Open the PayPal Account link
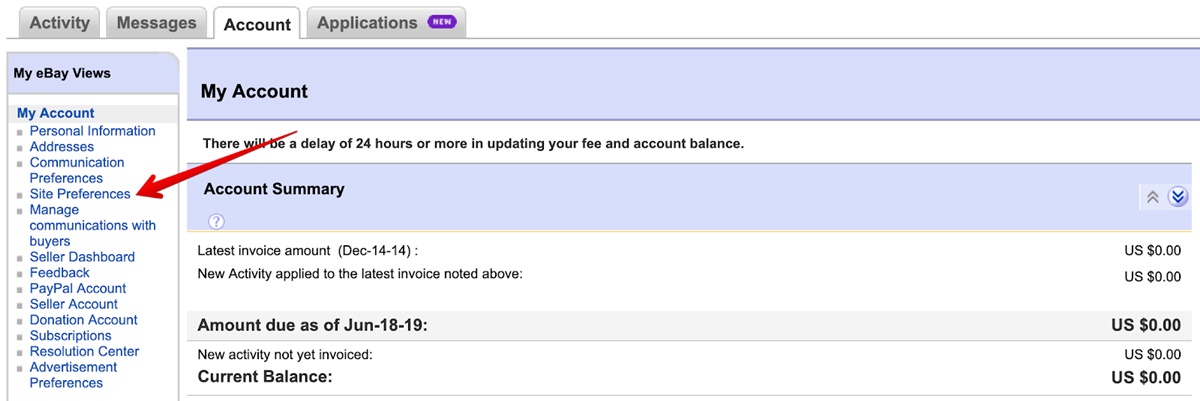Screen dimensions: 1200x401 [78, 288]
